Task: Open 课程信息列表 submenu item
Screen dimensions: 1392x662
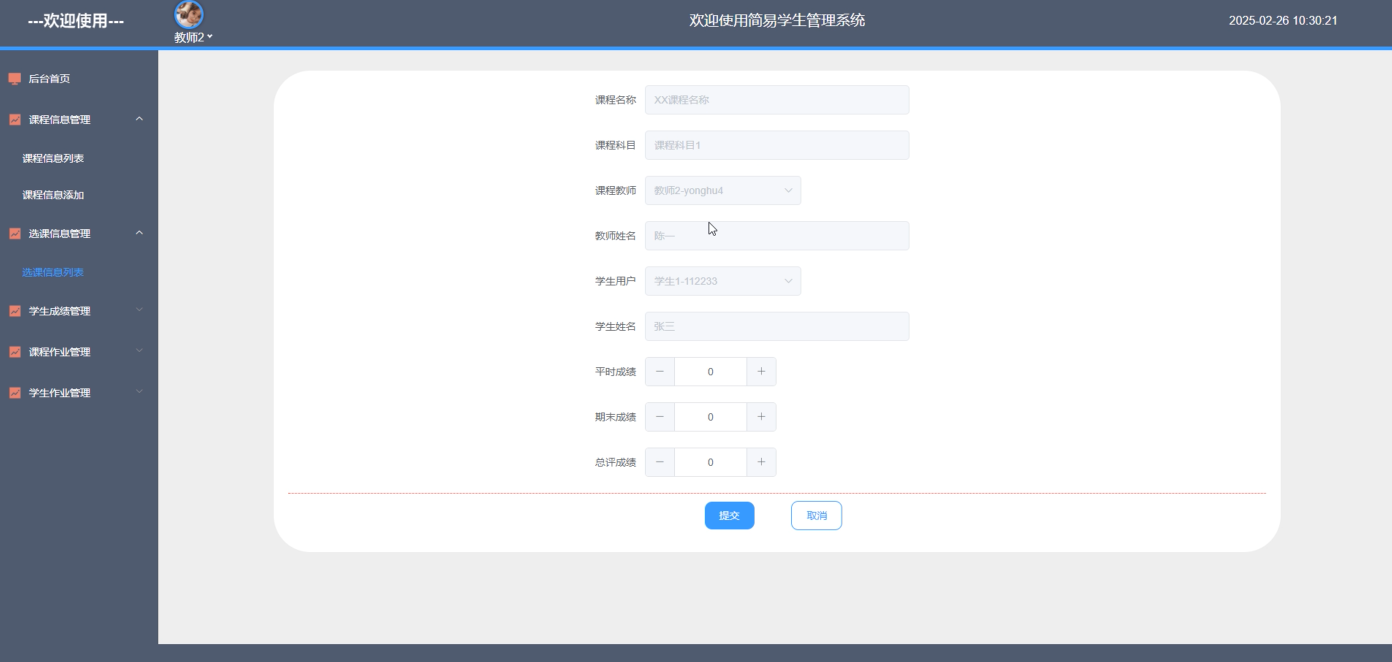Action: (x=53, y=158)
